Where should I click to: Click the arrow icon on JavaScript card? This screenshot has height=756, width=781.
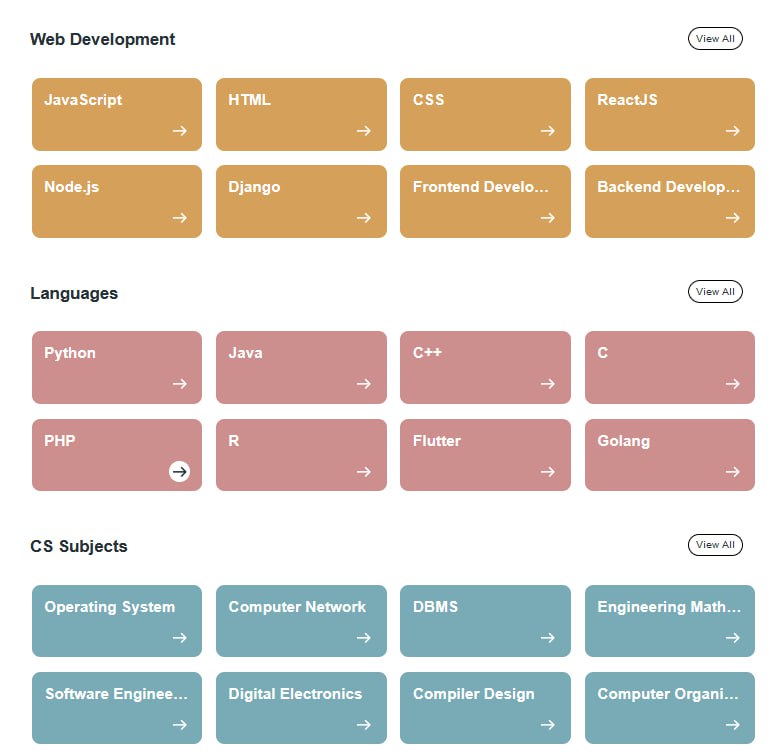tap(179, 131)
